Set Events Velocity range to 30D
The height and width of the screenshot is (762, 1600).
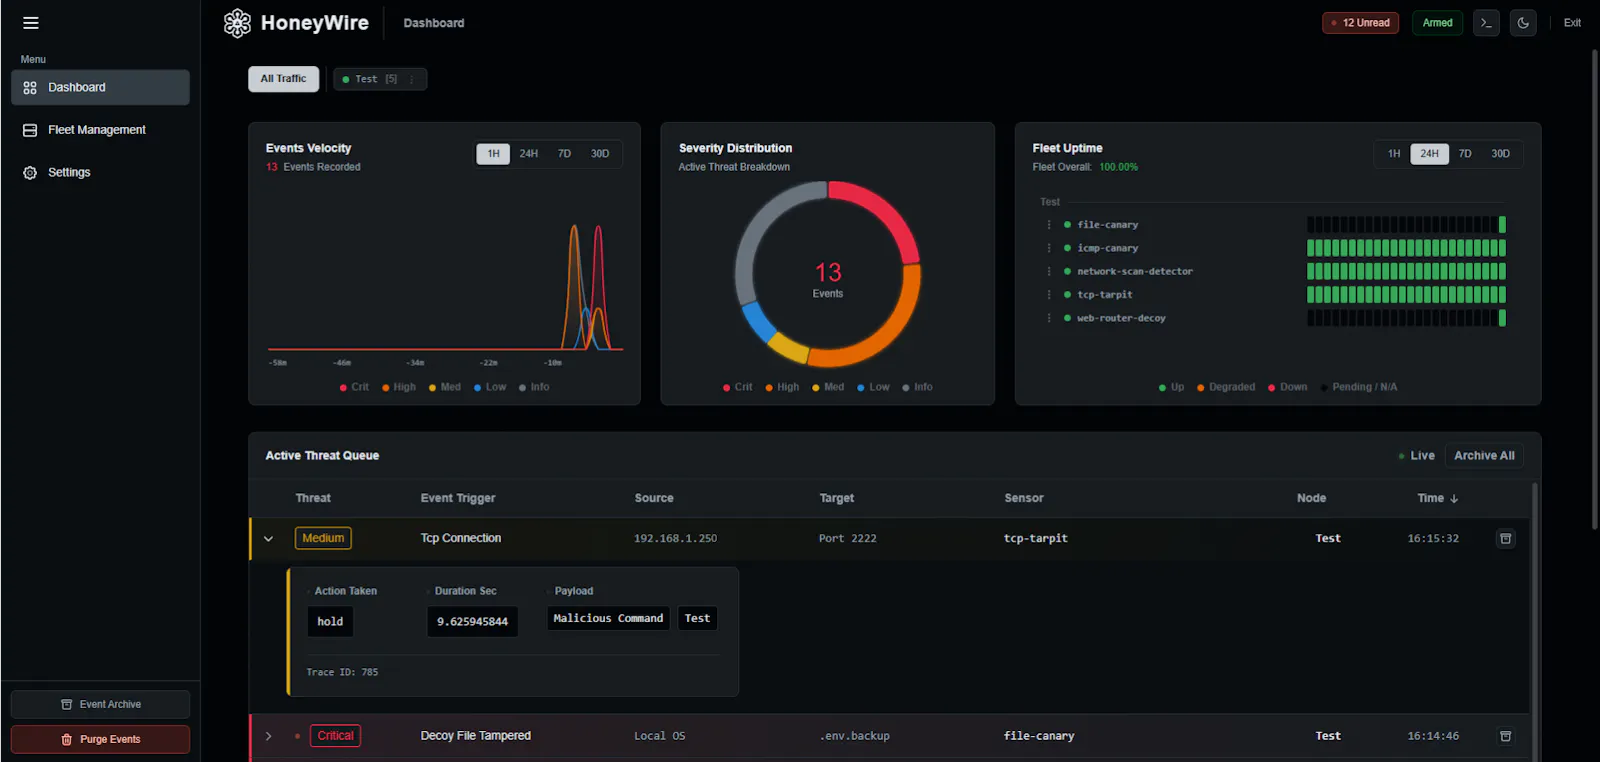(600, 154)
